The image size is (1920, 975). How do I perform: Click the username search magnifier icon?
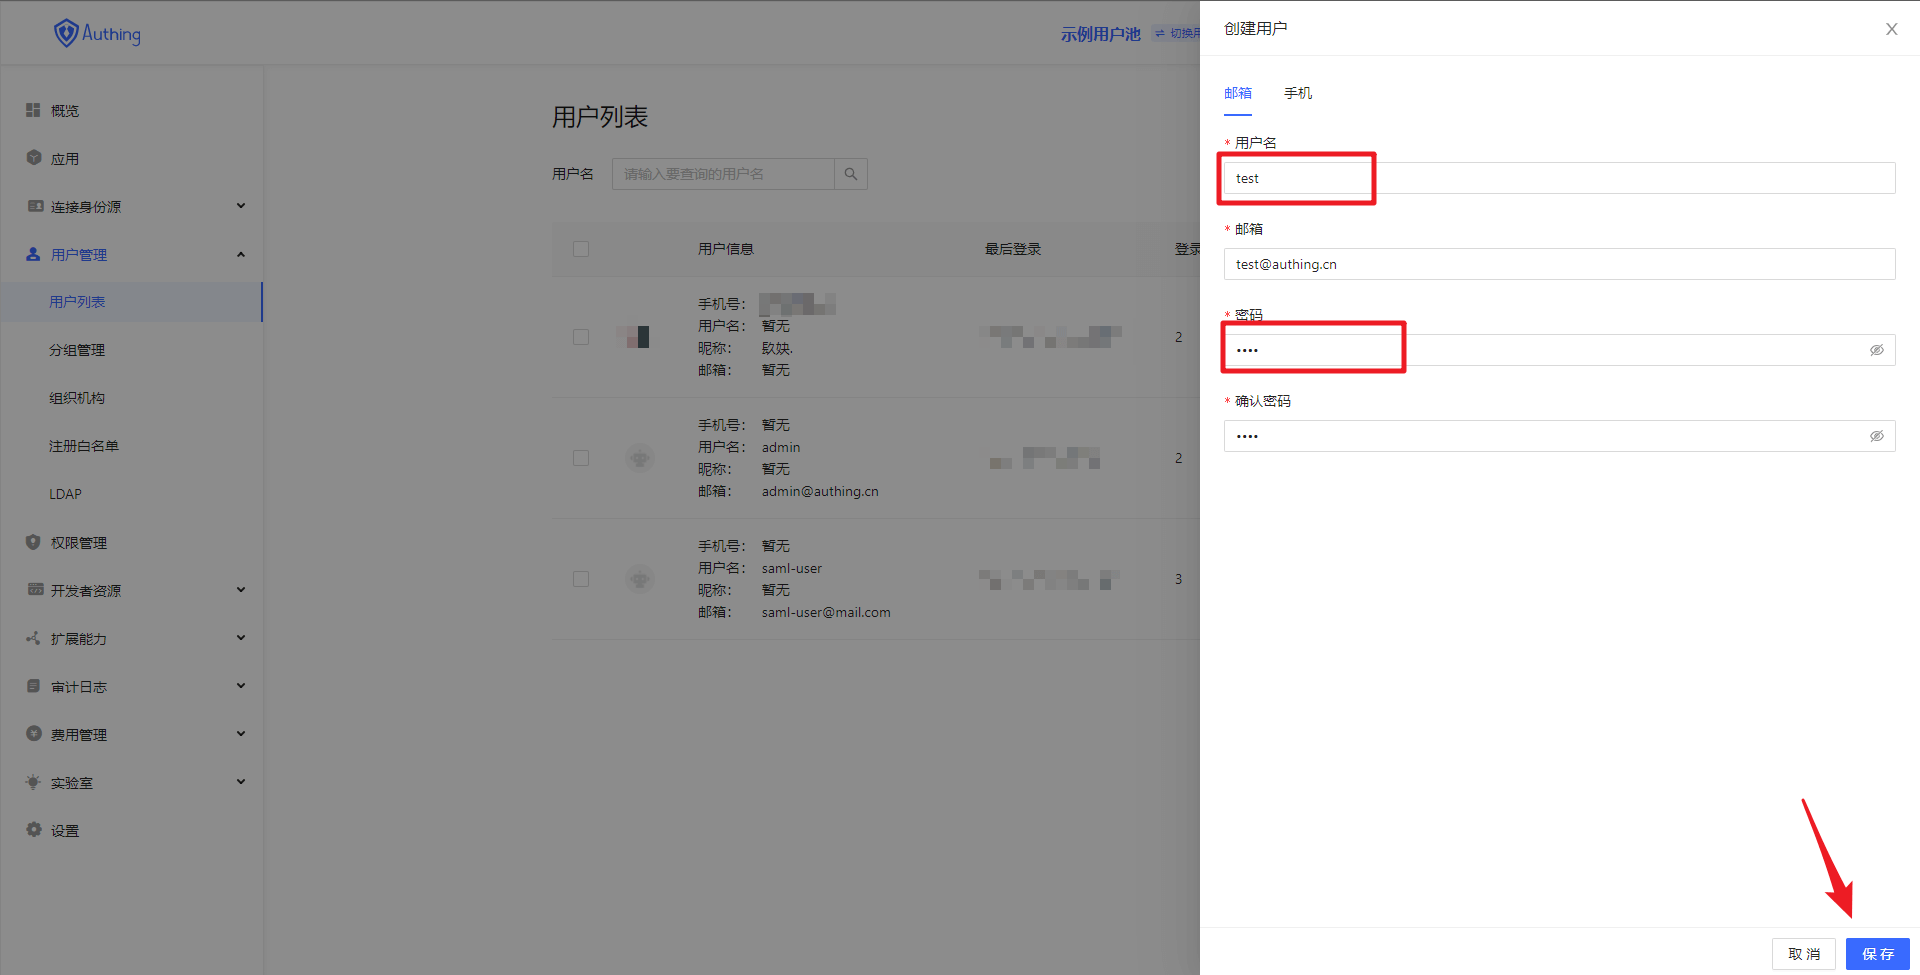pyautogui.click(x=850, y=173)
